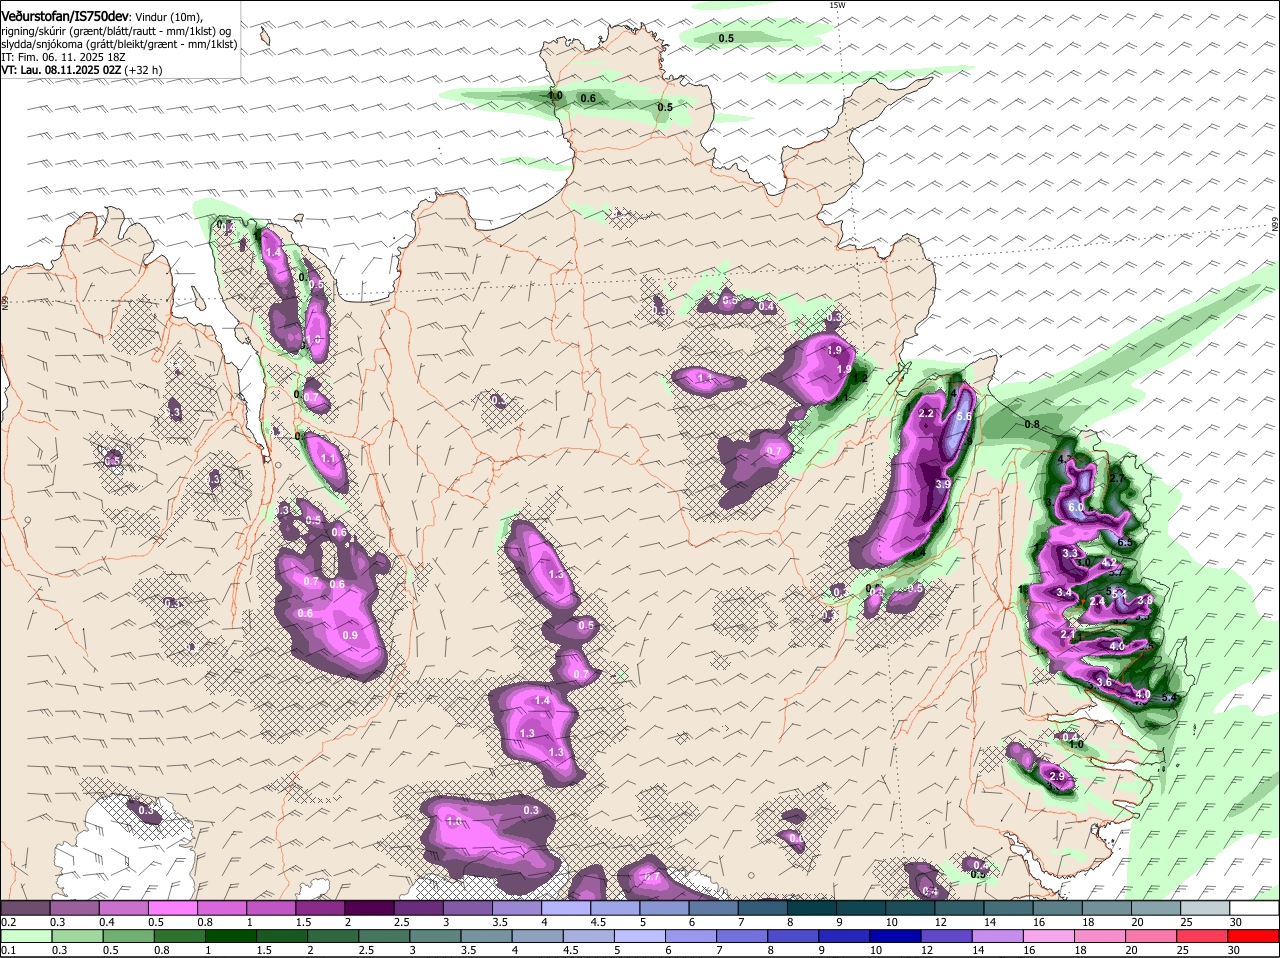
Task: Pick snow legend swatch between 8 and 9
Action: tap(811, 907)
